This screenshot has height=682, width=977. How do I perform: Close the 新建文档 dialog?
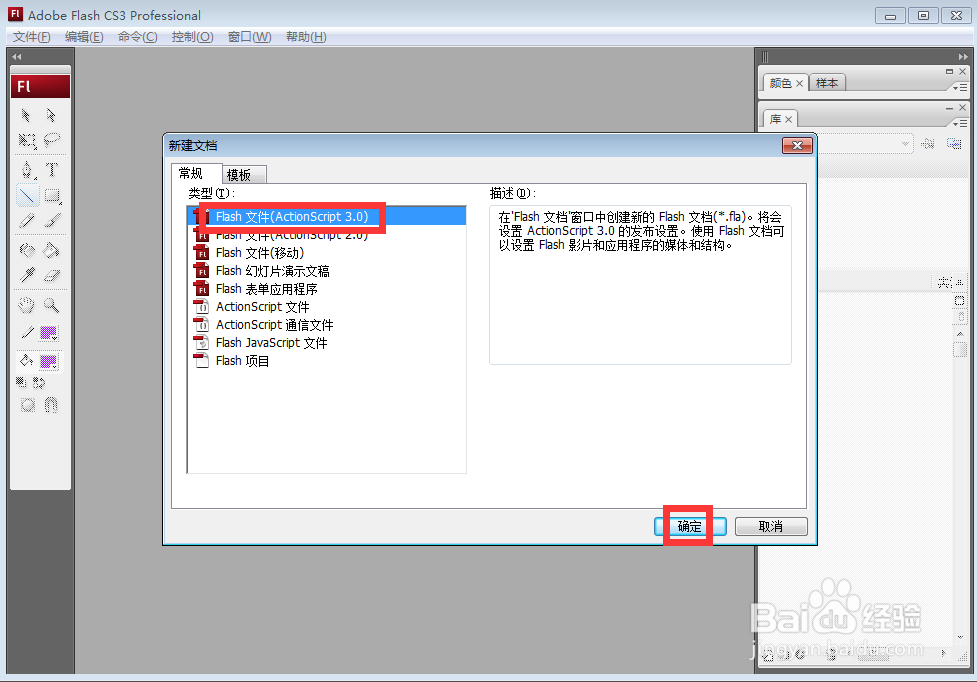798,146
